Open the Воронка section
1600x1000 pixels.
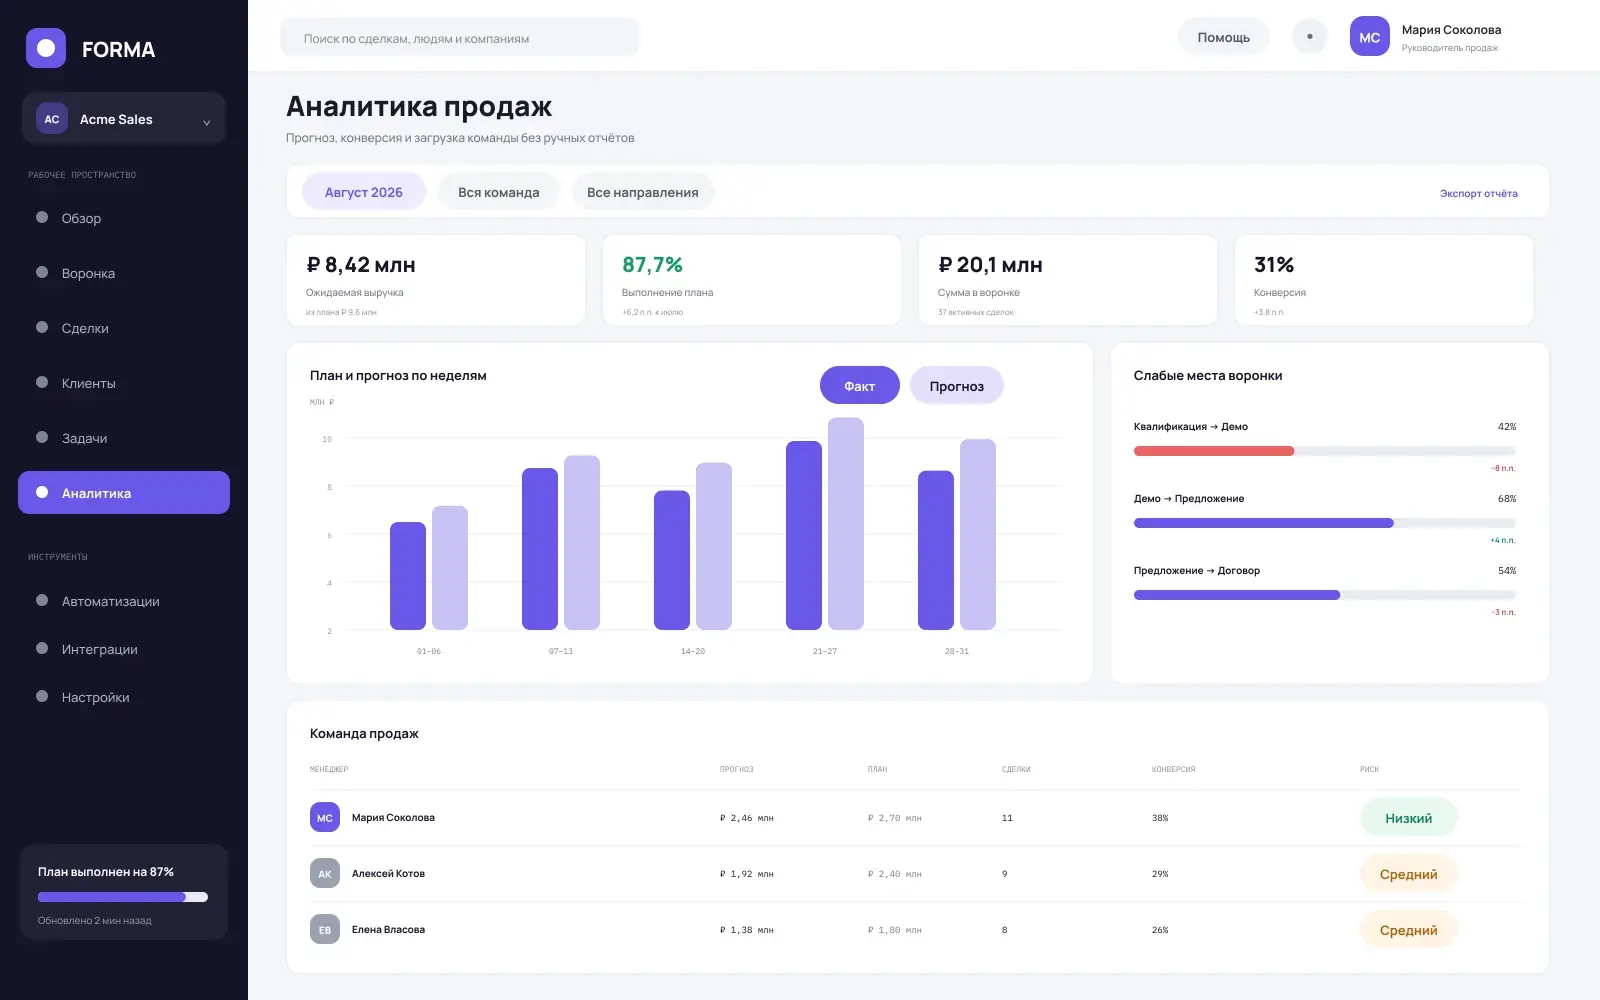[124, 273]
